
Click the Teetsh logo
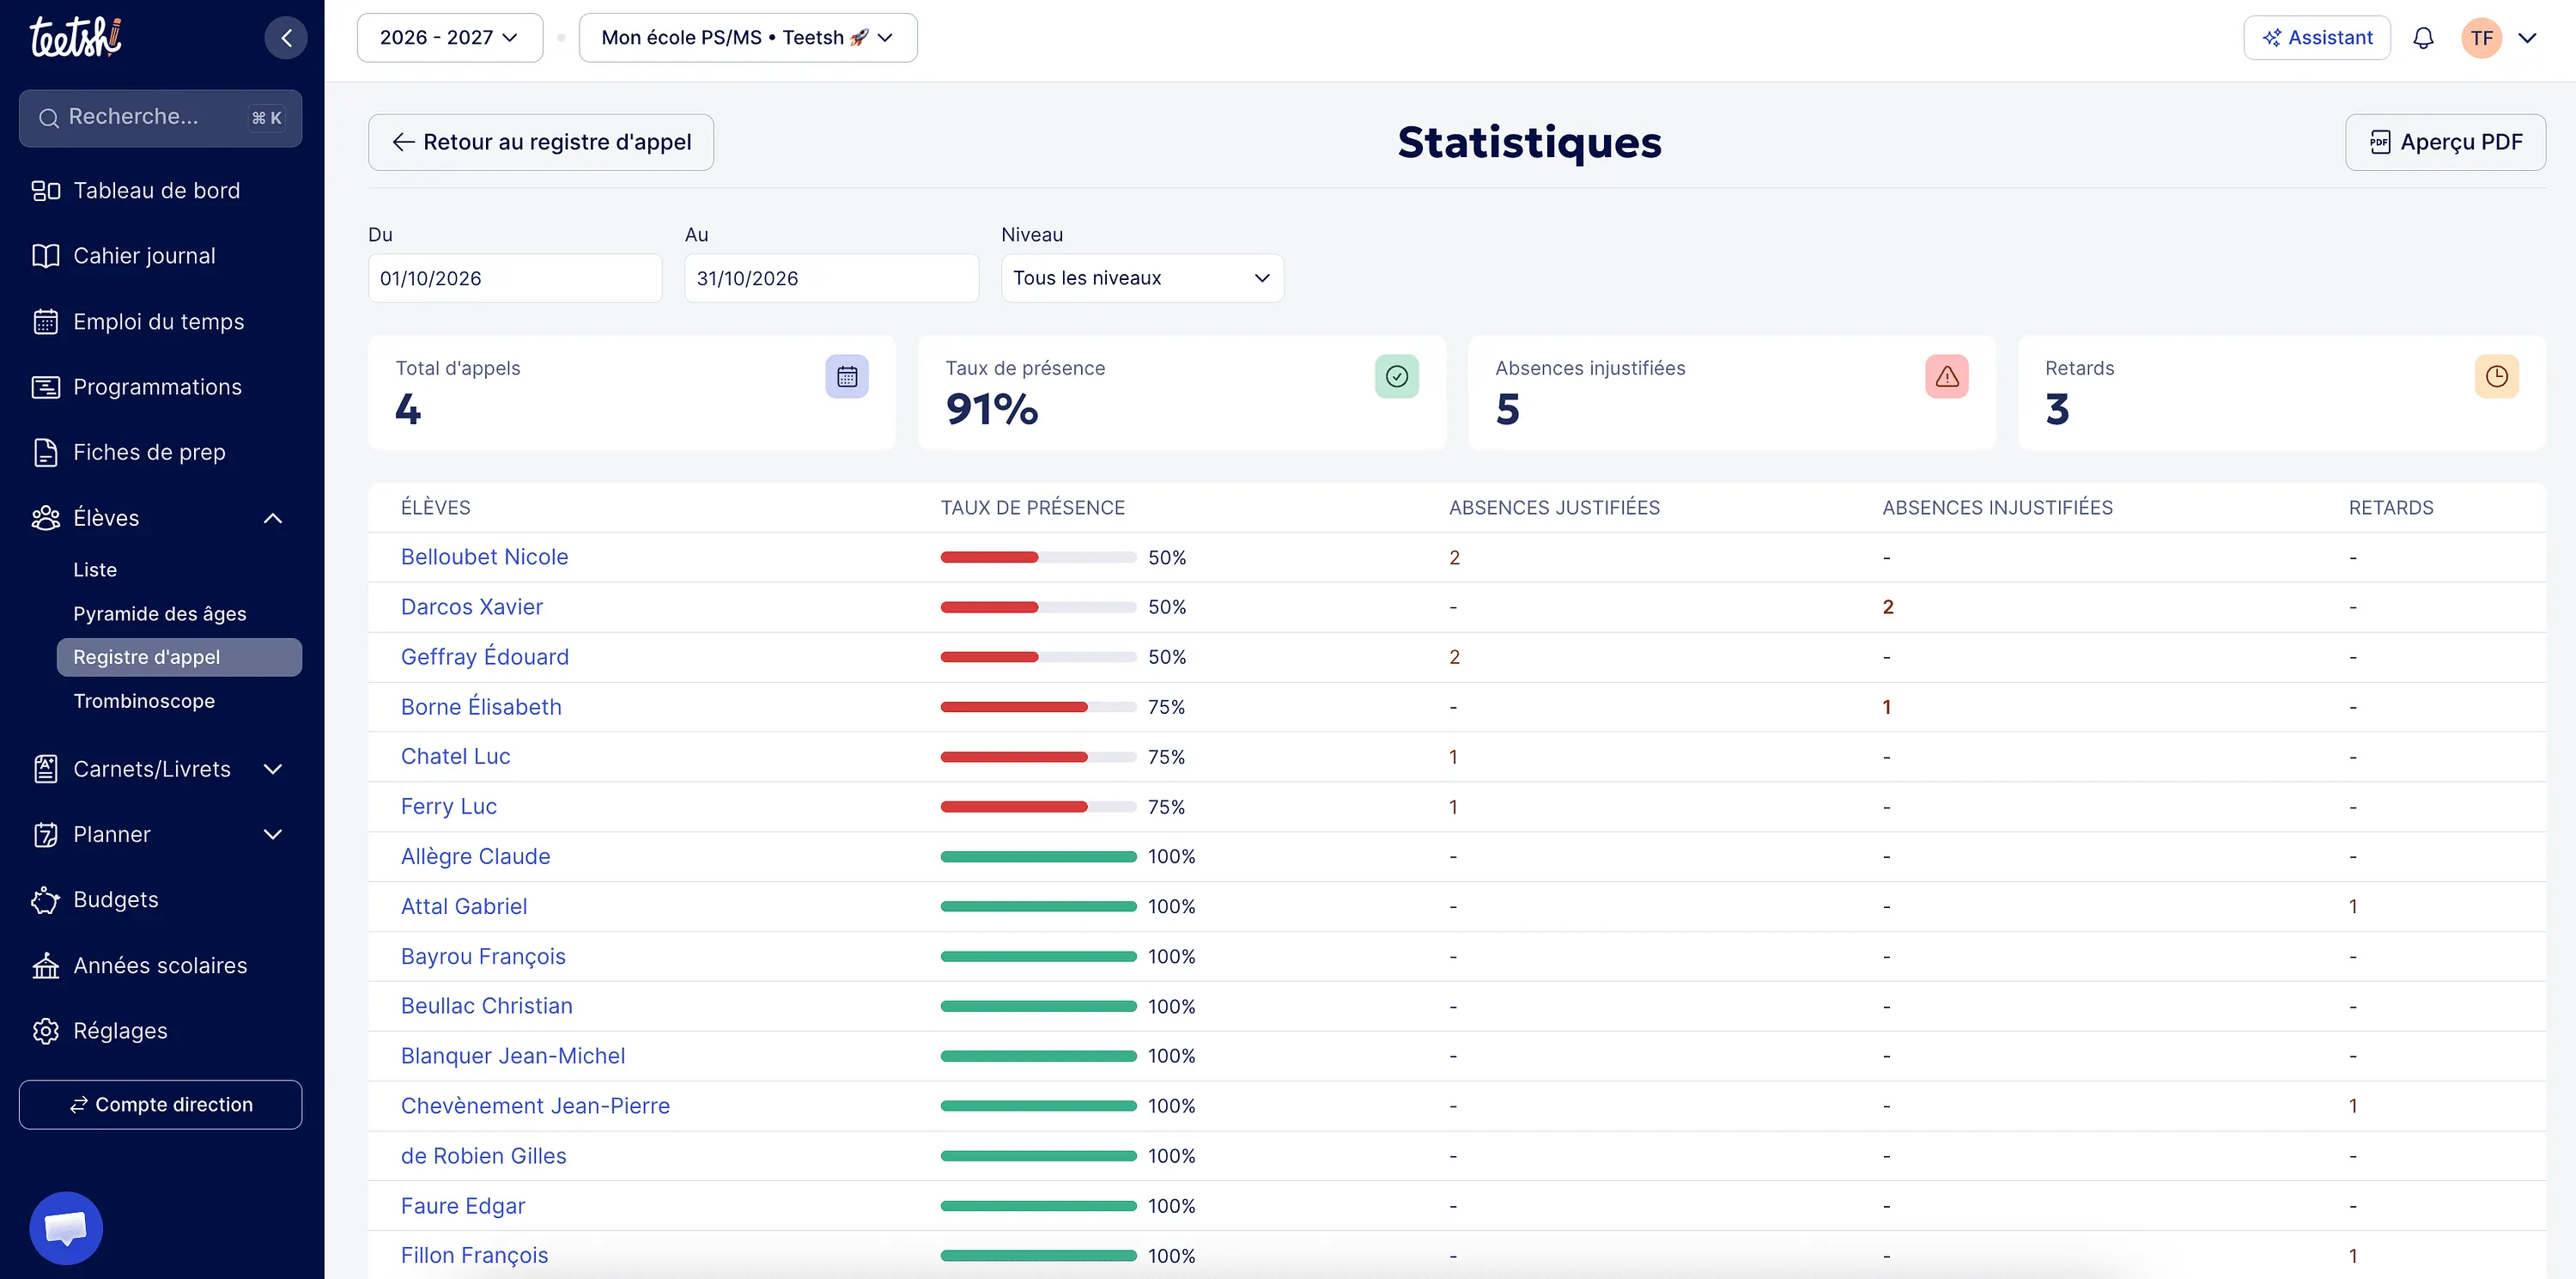coord(76,37)
